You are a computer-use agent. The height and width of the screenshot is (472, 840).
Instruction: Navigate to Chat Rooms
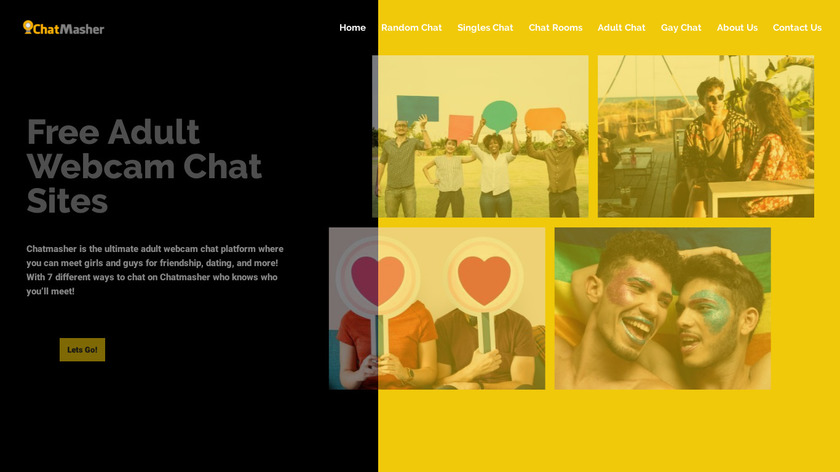555,28
